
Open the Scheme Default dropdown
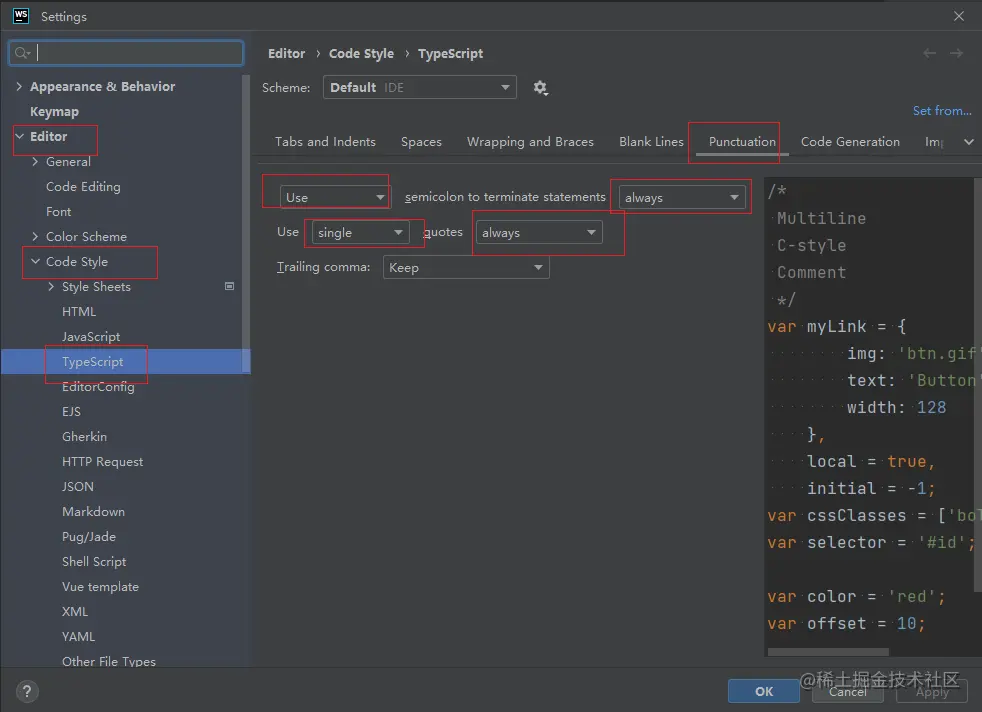pos(419,88)
